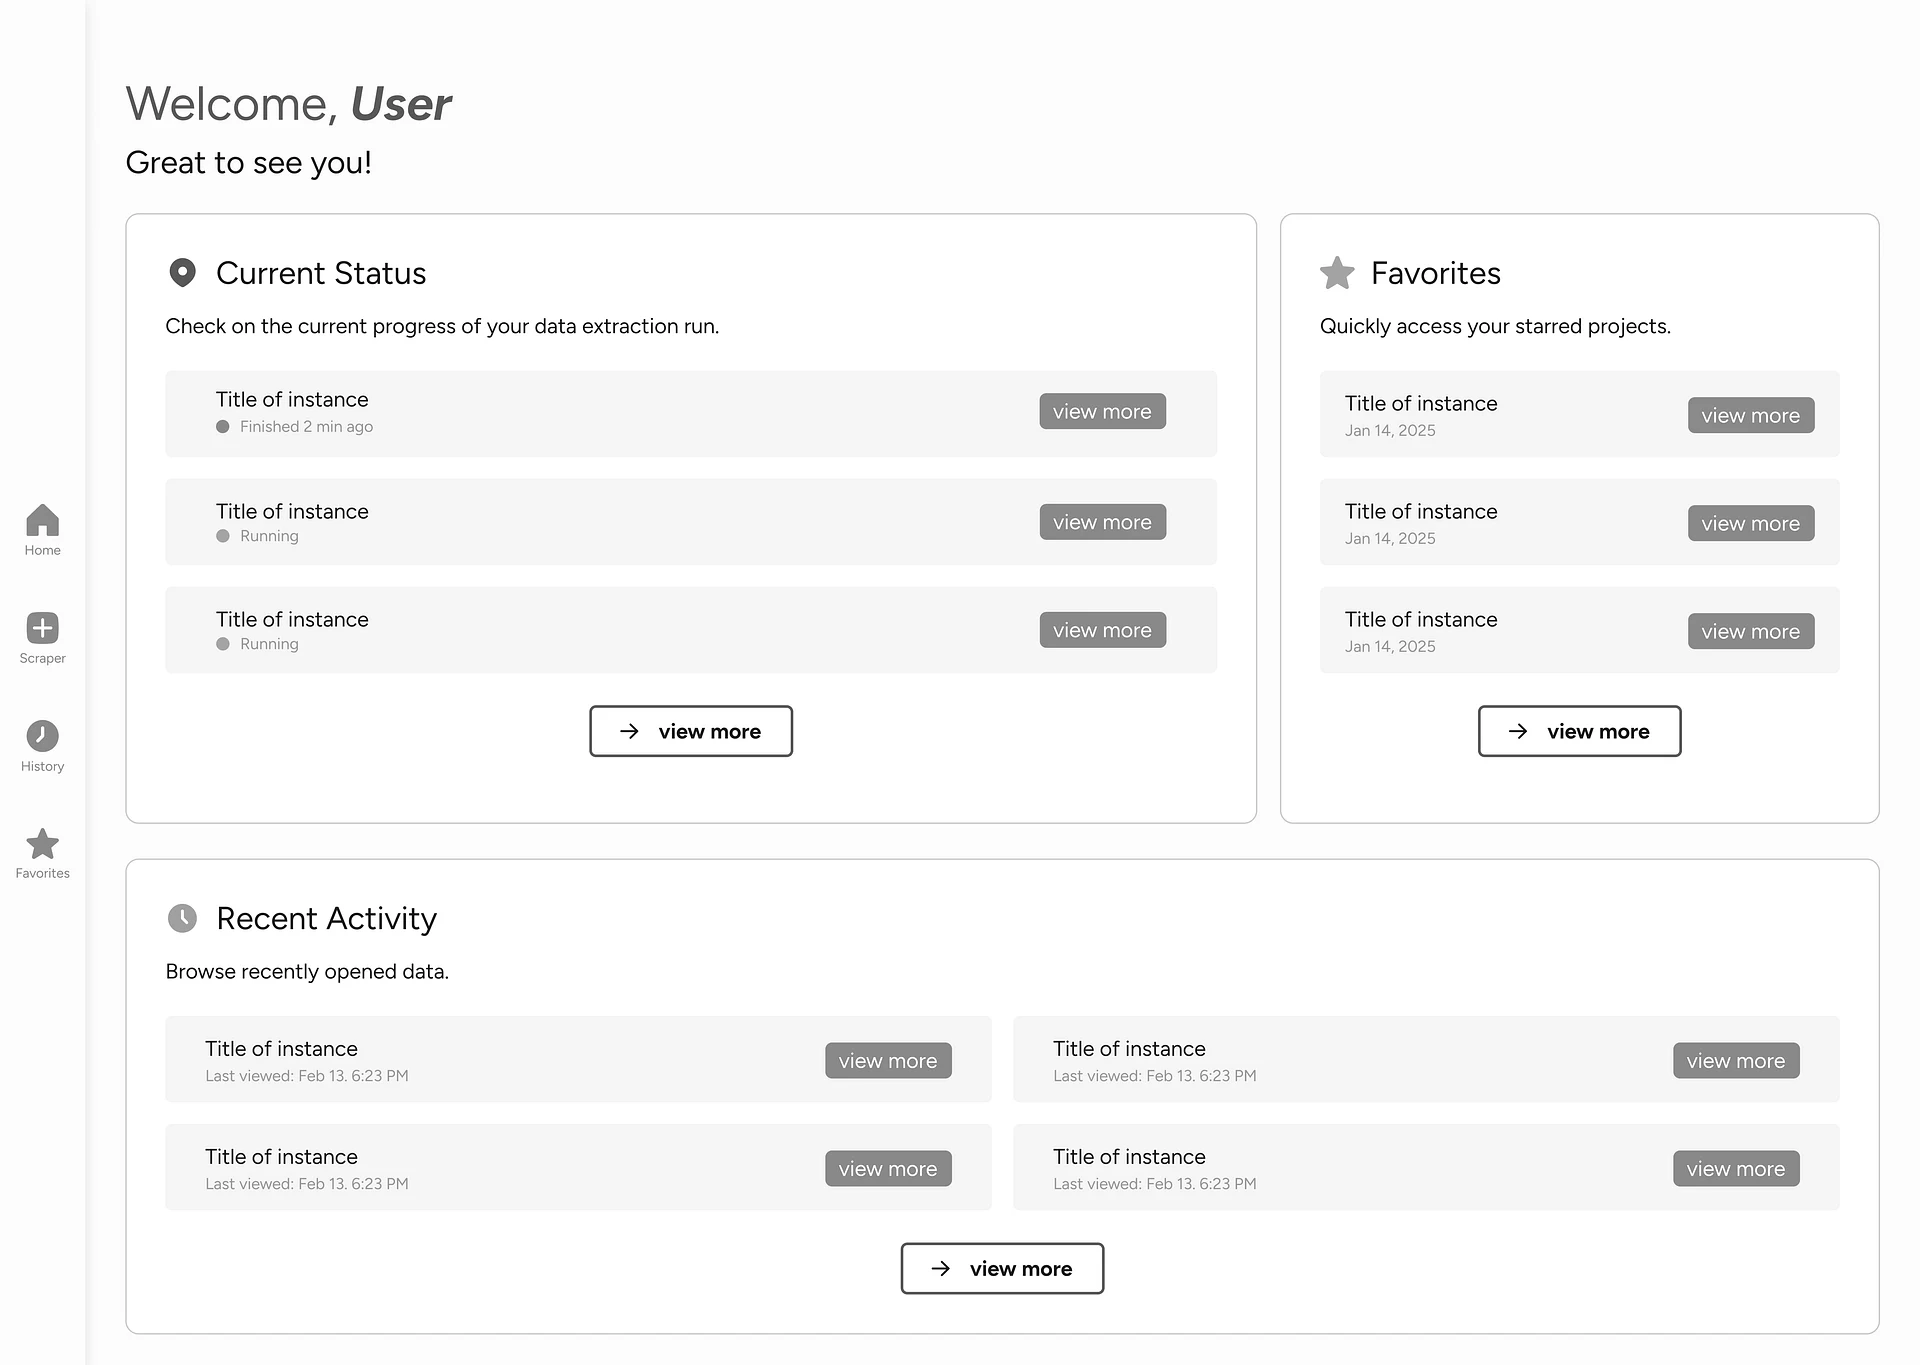Click the Current Status heading
The image size is (1920, 1365).
pyautogui.click(x=321, y=273)
